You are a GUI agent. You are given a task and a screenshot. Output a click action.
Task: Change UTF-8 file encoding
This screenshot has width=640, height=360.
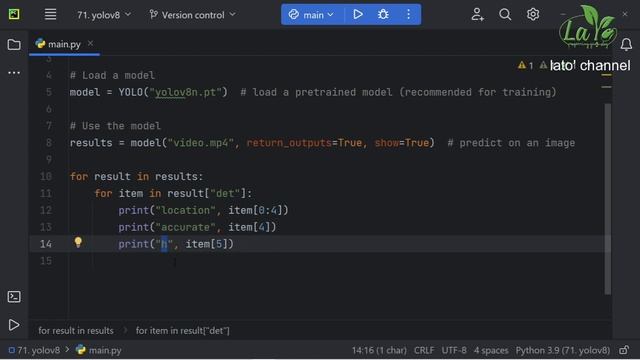454,350
